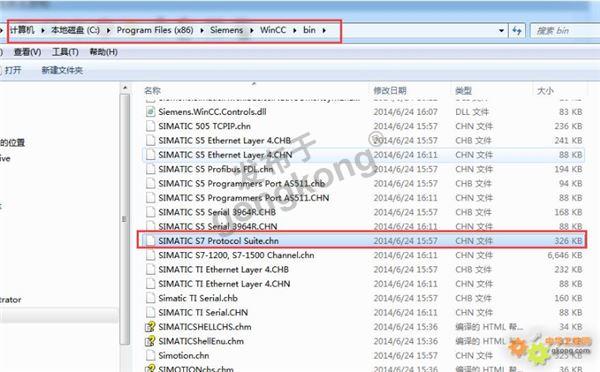The image size is (600, 372).
Task: Expand the arrow after Siemens in the path
Action: click(252, 30)
